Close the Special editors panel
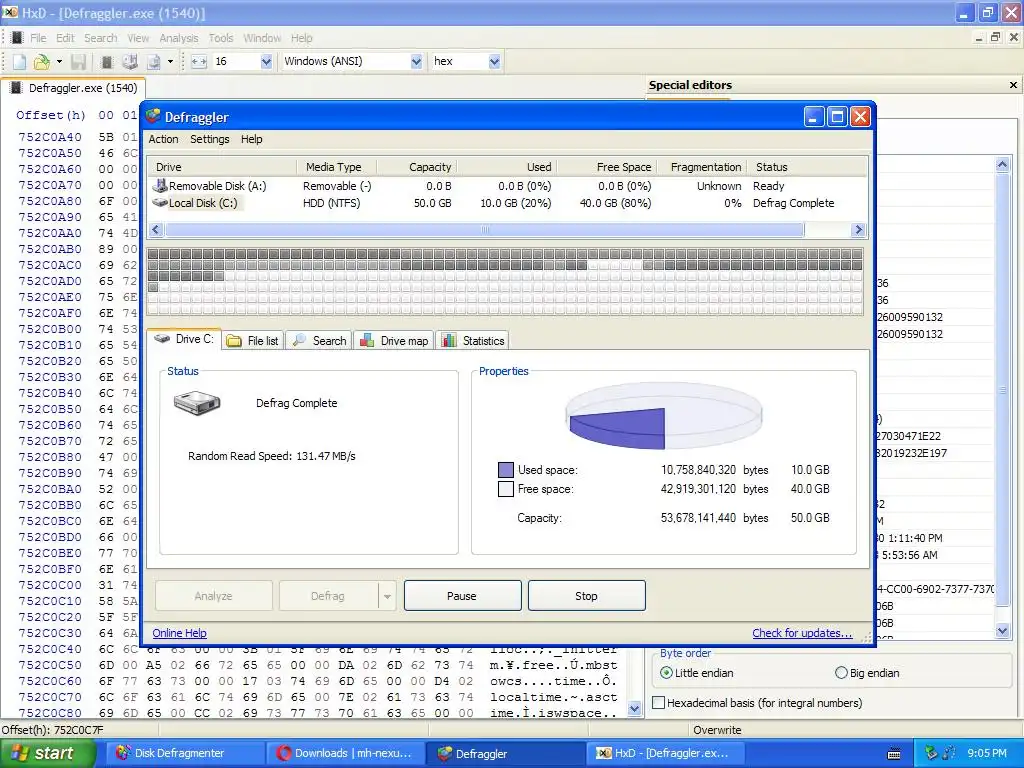Screen dimensions: 1024x768 (x=1013, y=85)
